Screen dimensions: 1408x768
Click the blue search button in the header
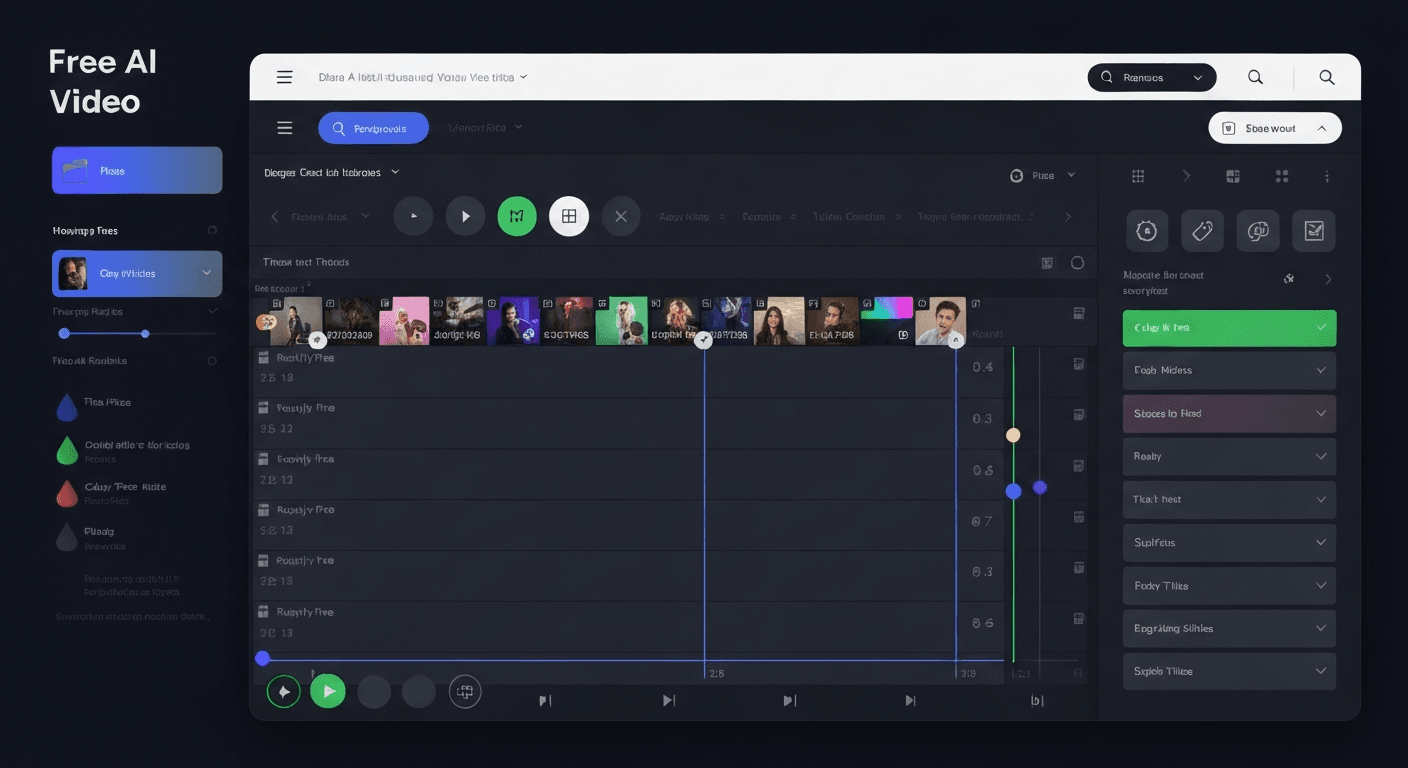point(373,127)
